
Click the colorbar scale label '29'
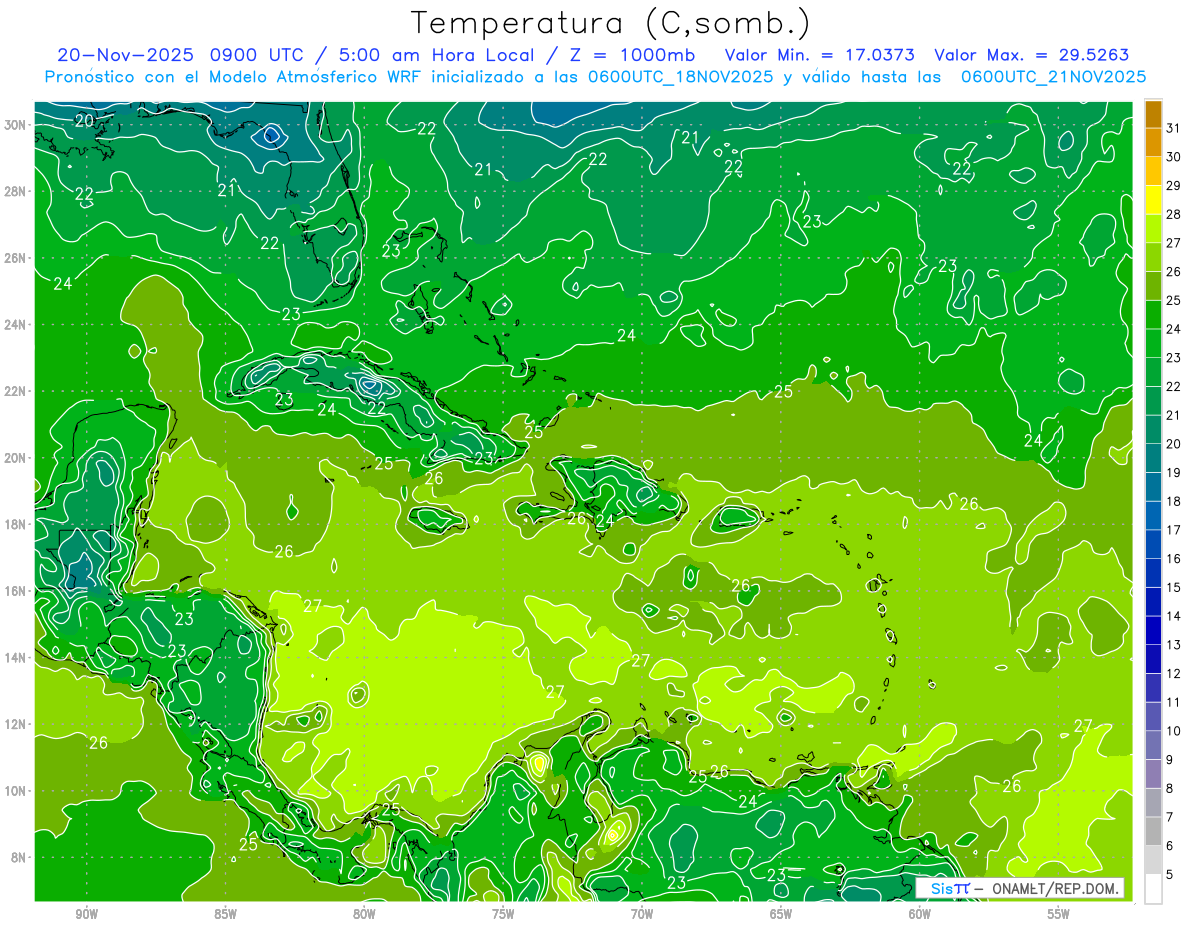(1174, 185)
